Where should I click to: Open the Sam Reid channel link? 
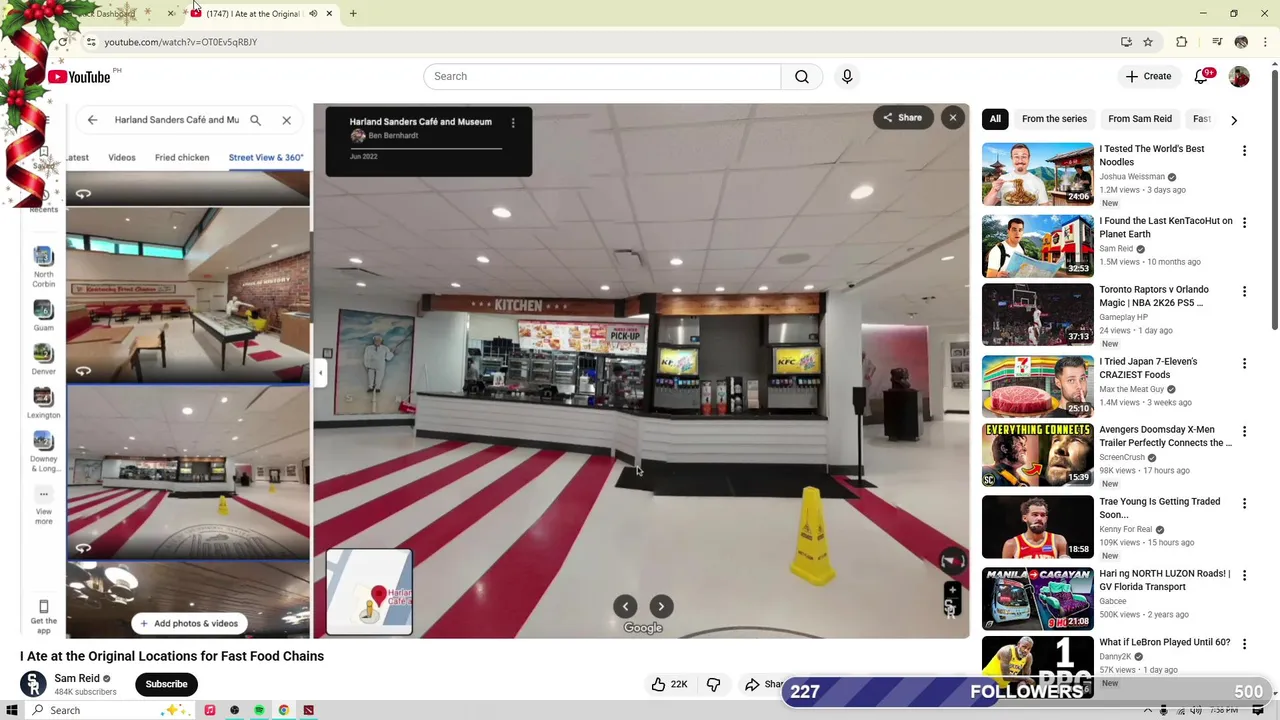pos(77,678)
